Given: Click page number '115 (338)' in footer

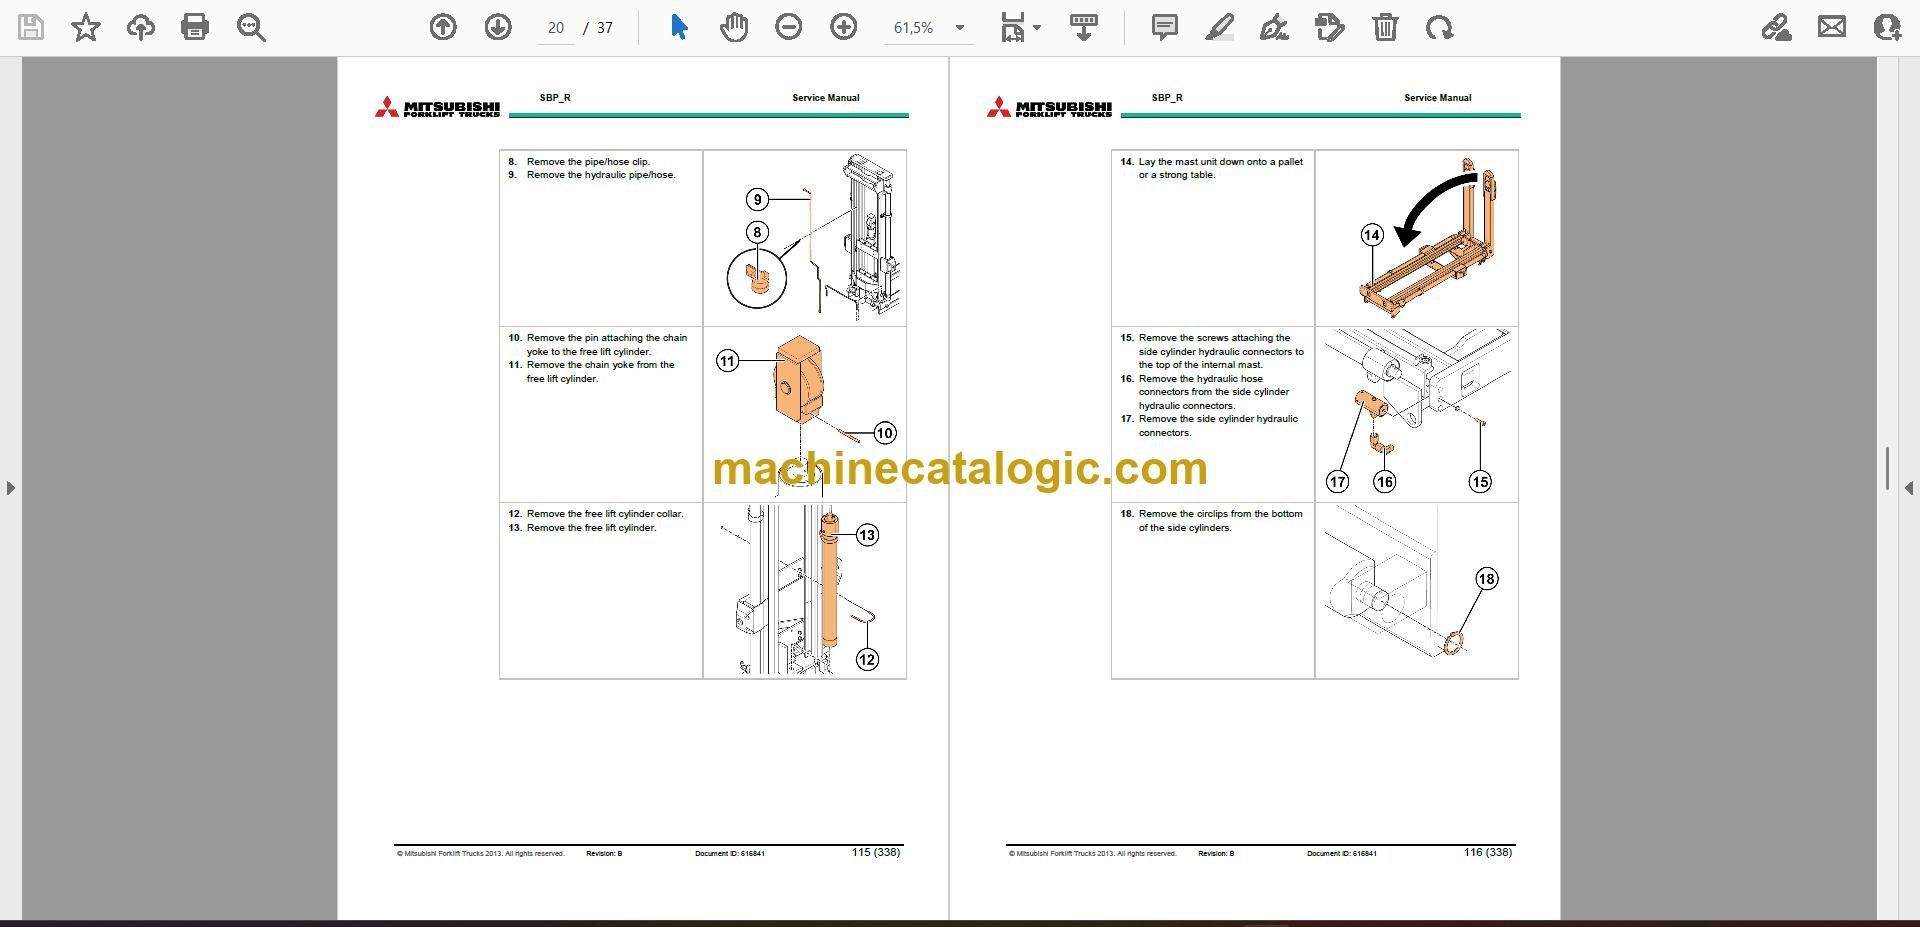Looking at the screenshot, I should 876,853.
